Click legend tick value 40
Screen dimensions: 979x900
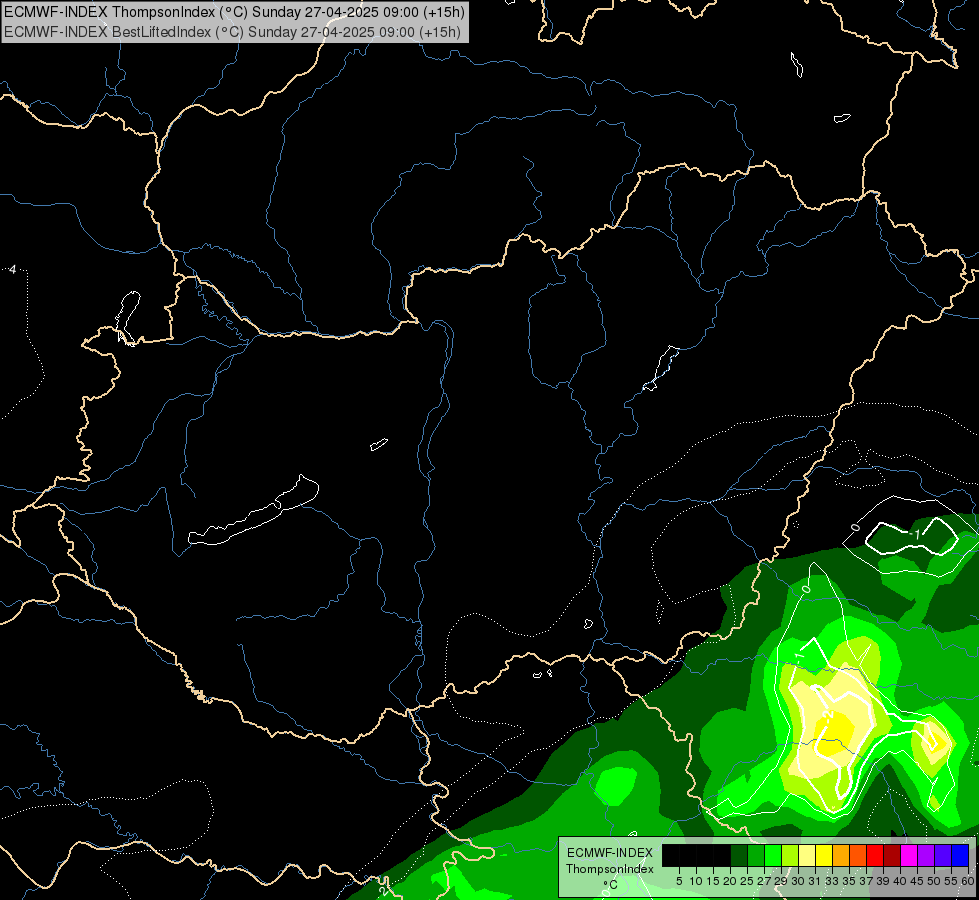click(x=900, y=881)
